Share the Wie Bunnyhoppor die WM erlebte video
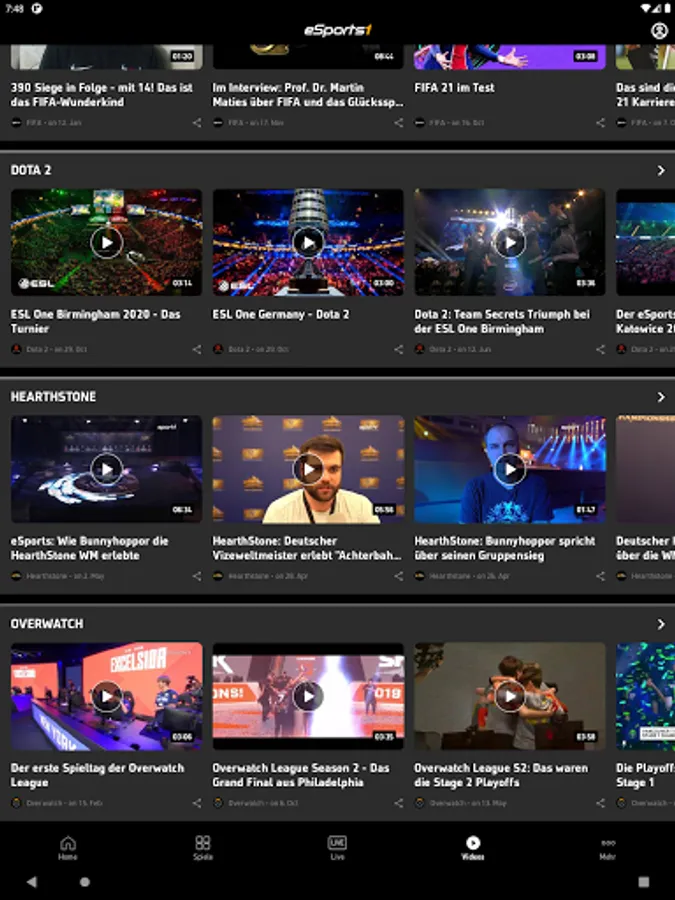This screenshot has height=900, width=675. 197,576
